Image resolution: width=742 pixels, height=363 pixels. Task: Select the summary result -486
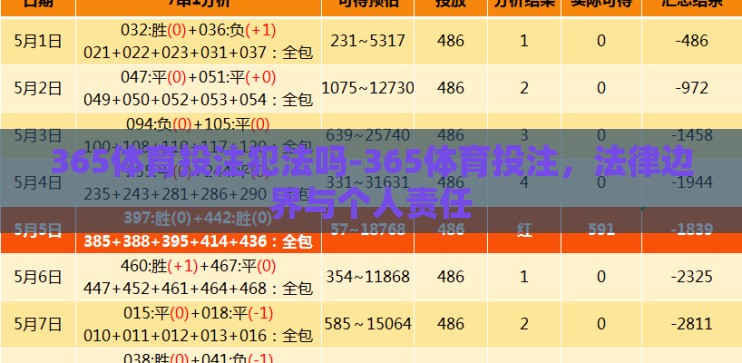click(x=691, y=41)
